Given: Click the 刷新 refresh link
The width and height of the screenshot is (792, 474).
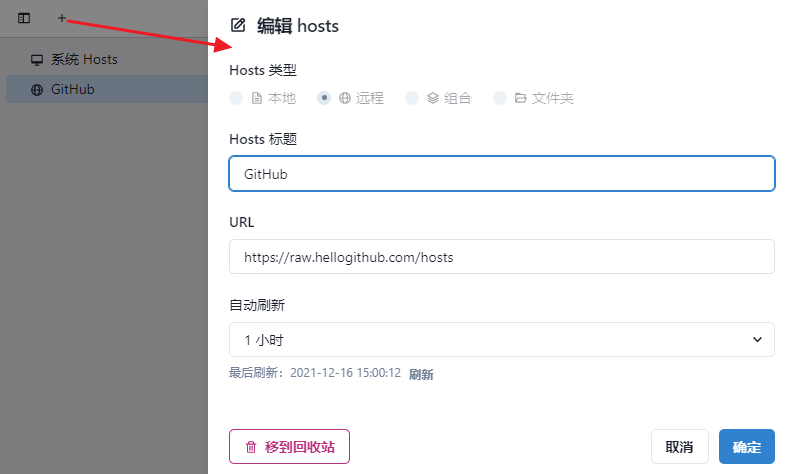Looking at the screenshot, I should coord(421,374).
